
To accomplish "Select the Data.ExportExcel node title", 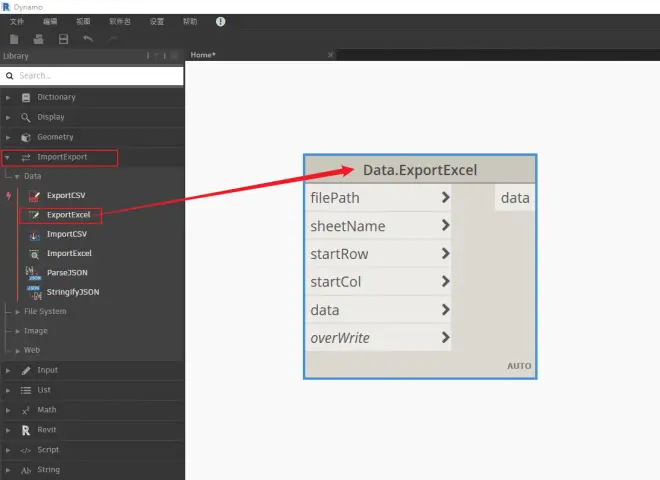I will [420, 170].
